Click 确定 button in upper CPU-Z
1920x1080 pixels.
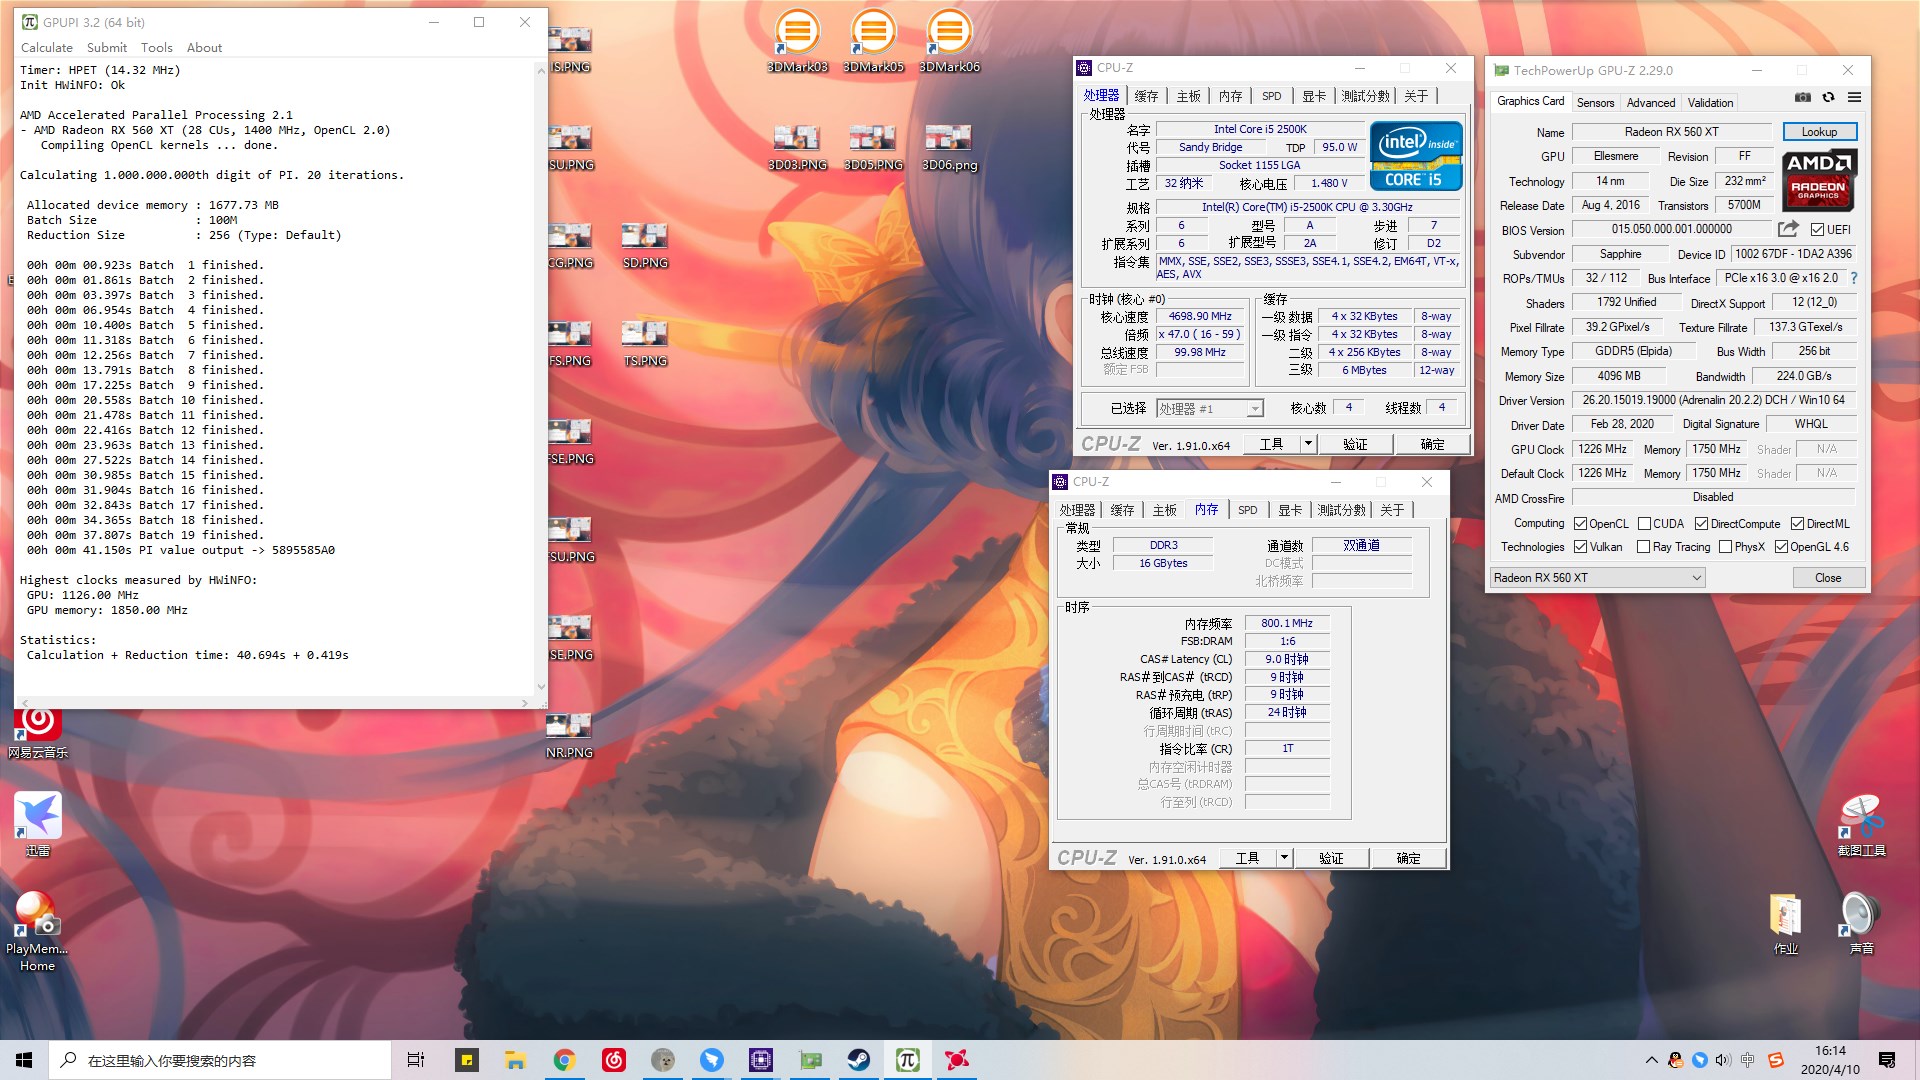(1432, 443)
